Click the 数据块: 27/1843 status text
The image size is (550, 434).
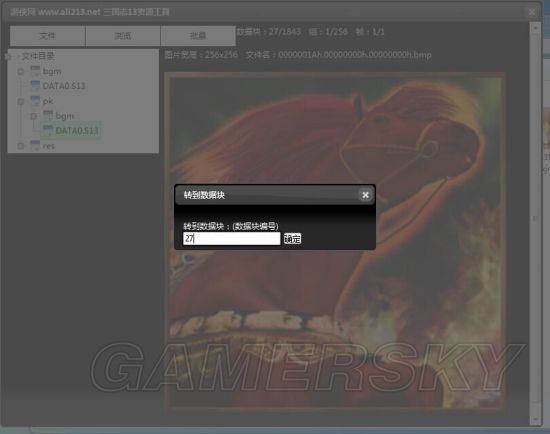[x=268, y=32]
